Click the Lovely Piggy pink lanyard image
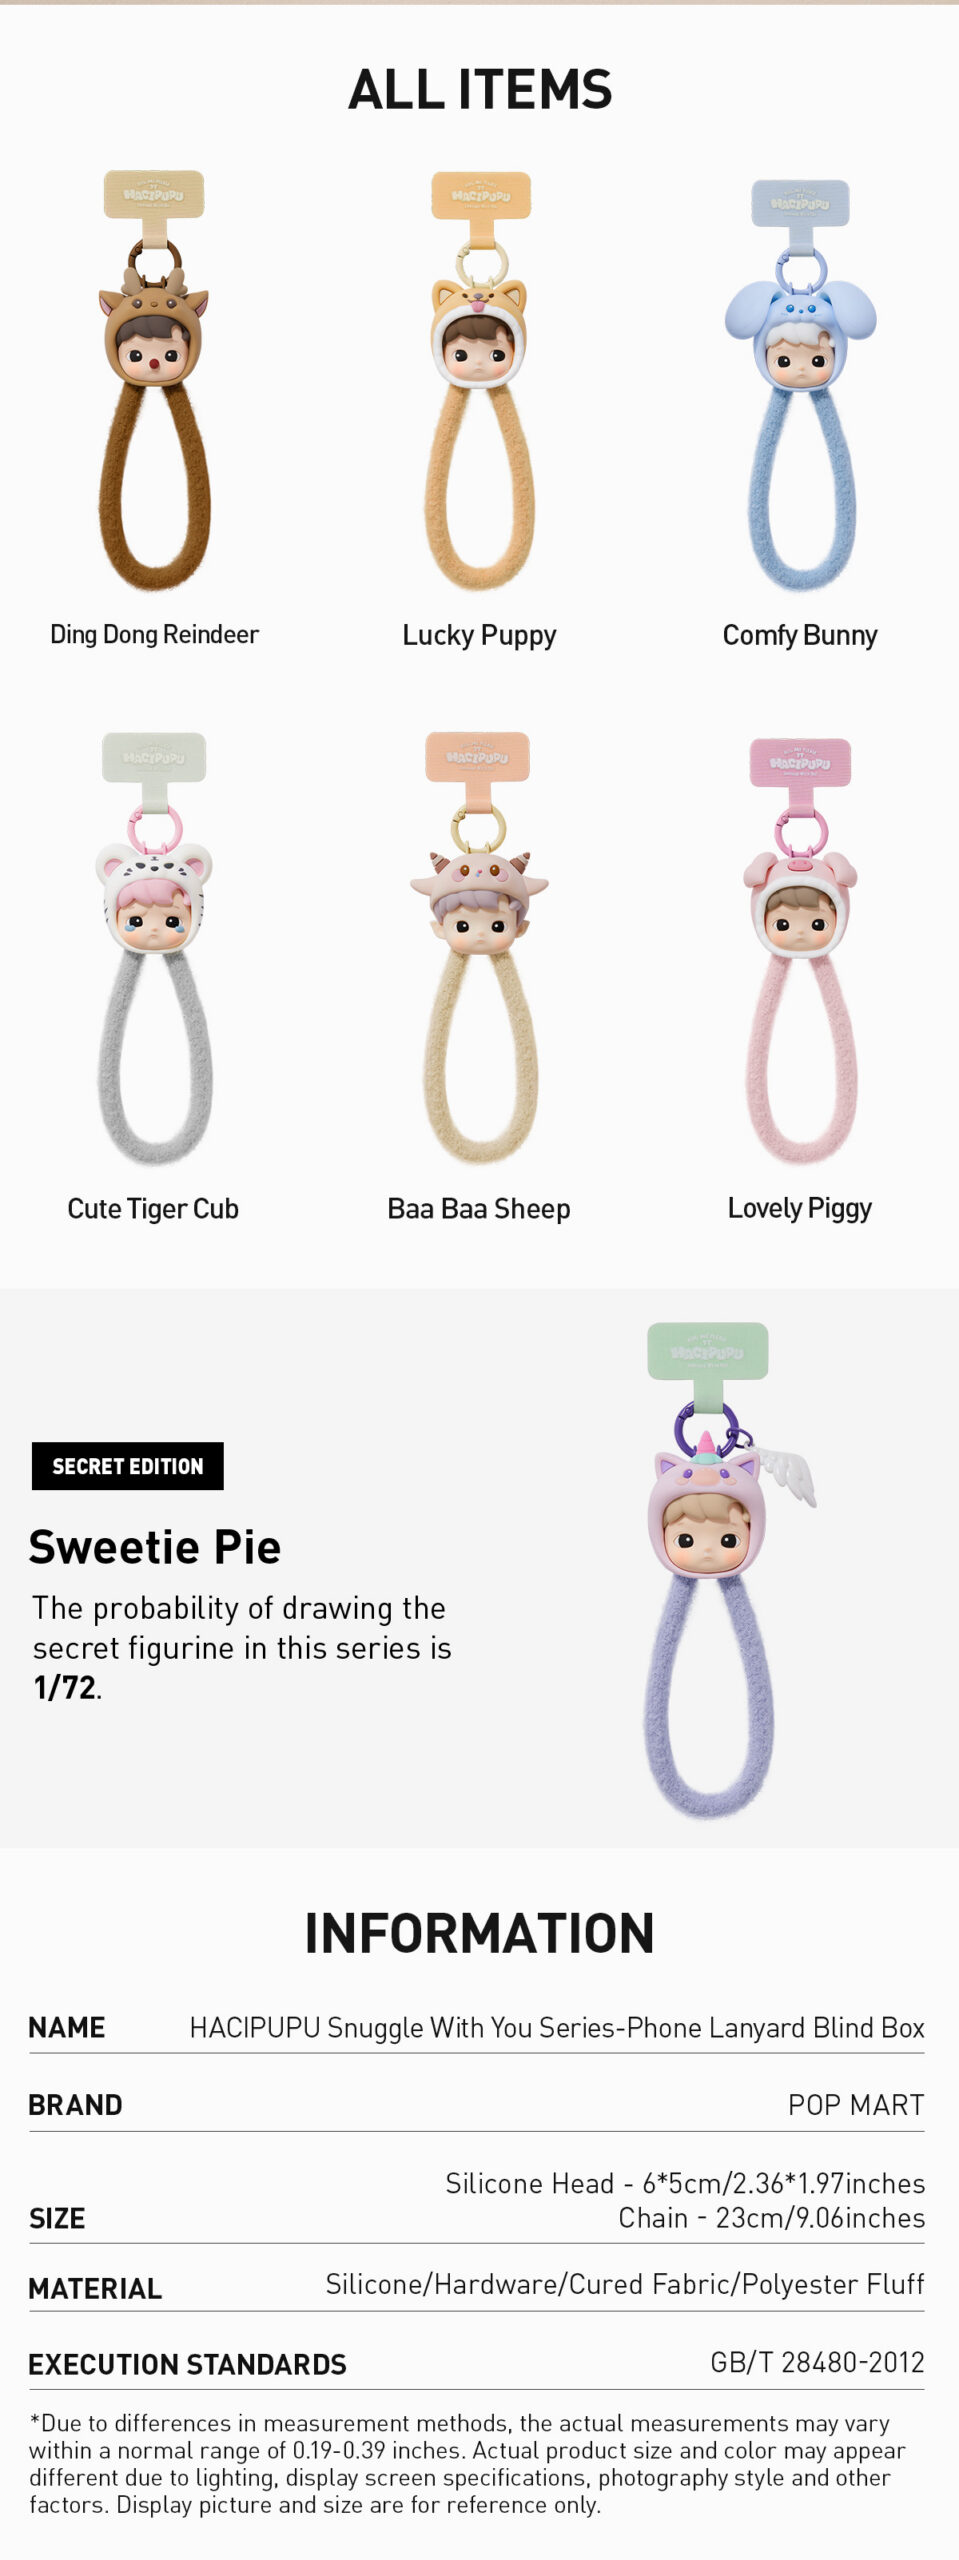 [x=800, y=951]
